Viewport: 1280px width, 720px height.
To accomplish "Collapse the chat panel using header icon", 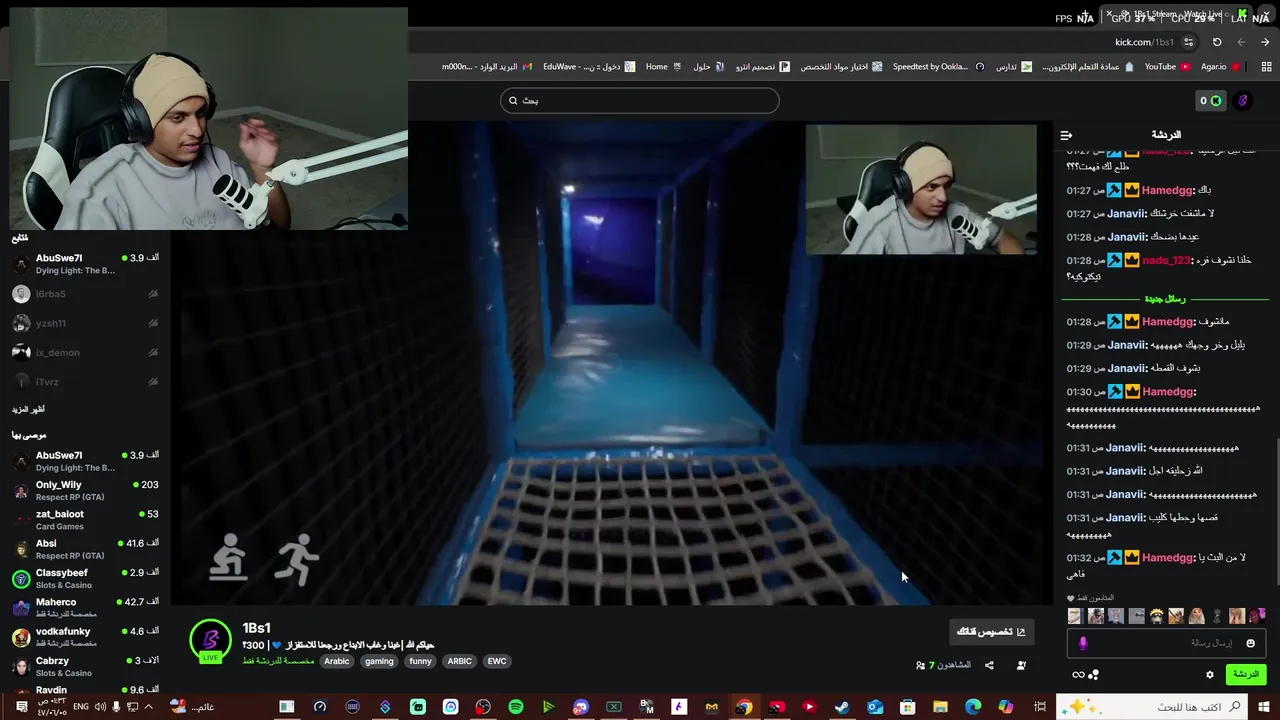I will (1066, 135).
